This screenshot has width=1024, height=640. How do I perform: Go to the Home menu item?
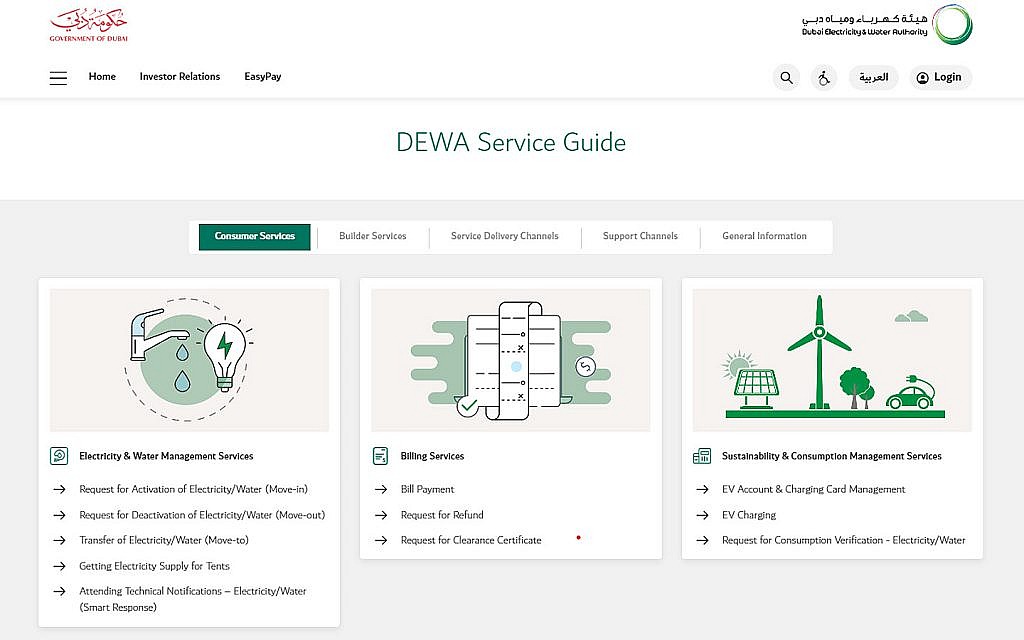[x=102, y=76]
